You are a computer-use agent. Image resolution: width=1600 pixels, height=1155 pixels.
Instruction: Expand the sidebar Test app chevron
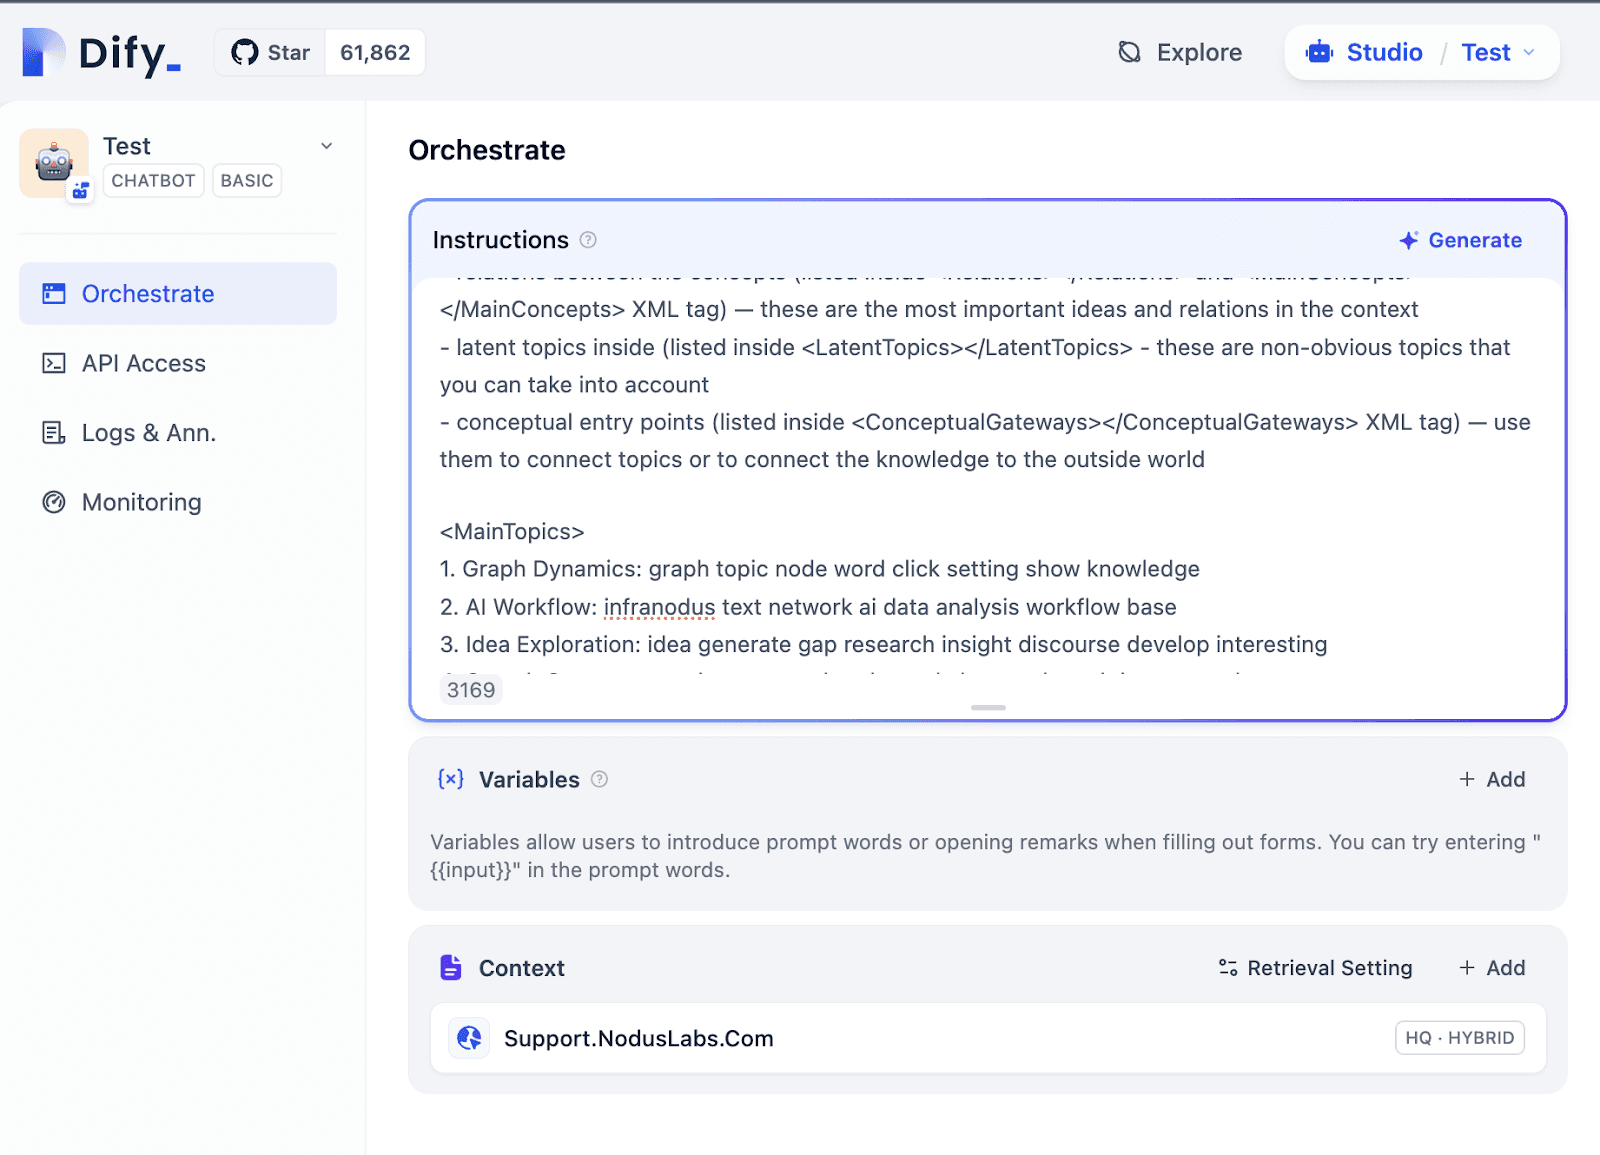coord(326,146)
